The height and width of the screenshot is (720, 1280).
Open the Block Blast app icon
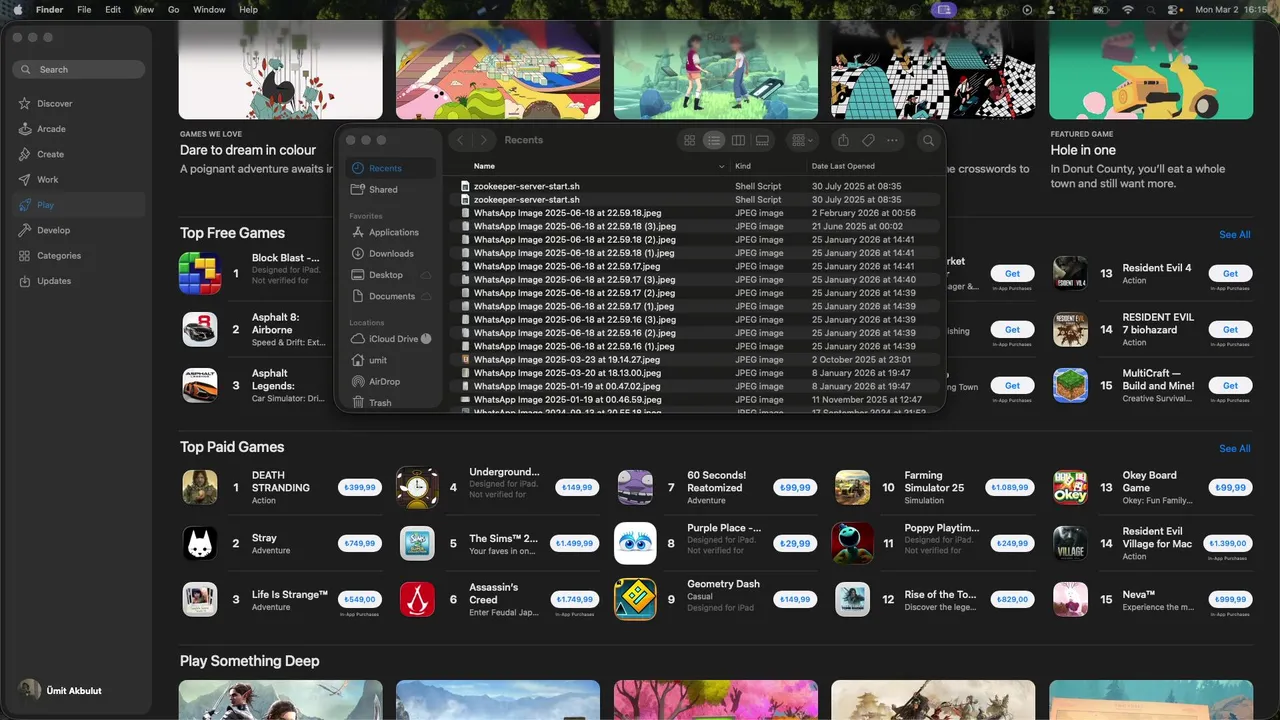pos(200,273)
